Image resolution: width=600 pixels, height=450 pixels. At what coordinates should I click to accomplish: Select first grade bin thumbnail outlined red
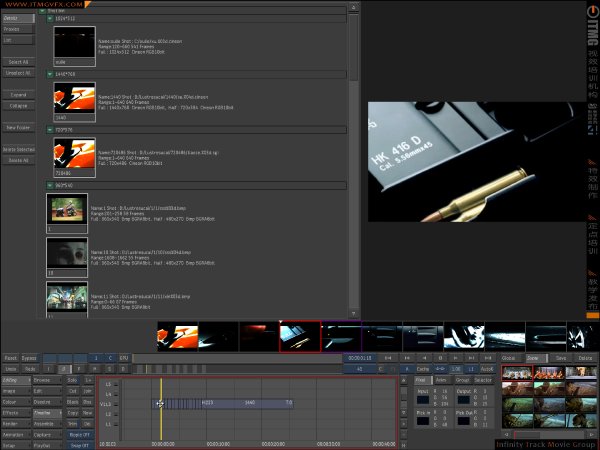click(x=517, y=373)
